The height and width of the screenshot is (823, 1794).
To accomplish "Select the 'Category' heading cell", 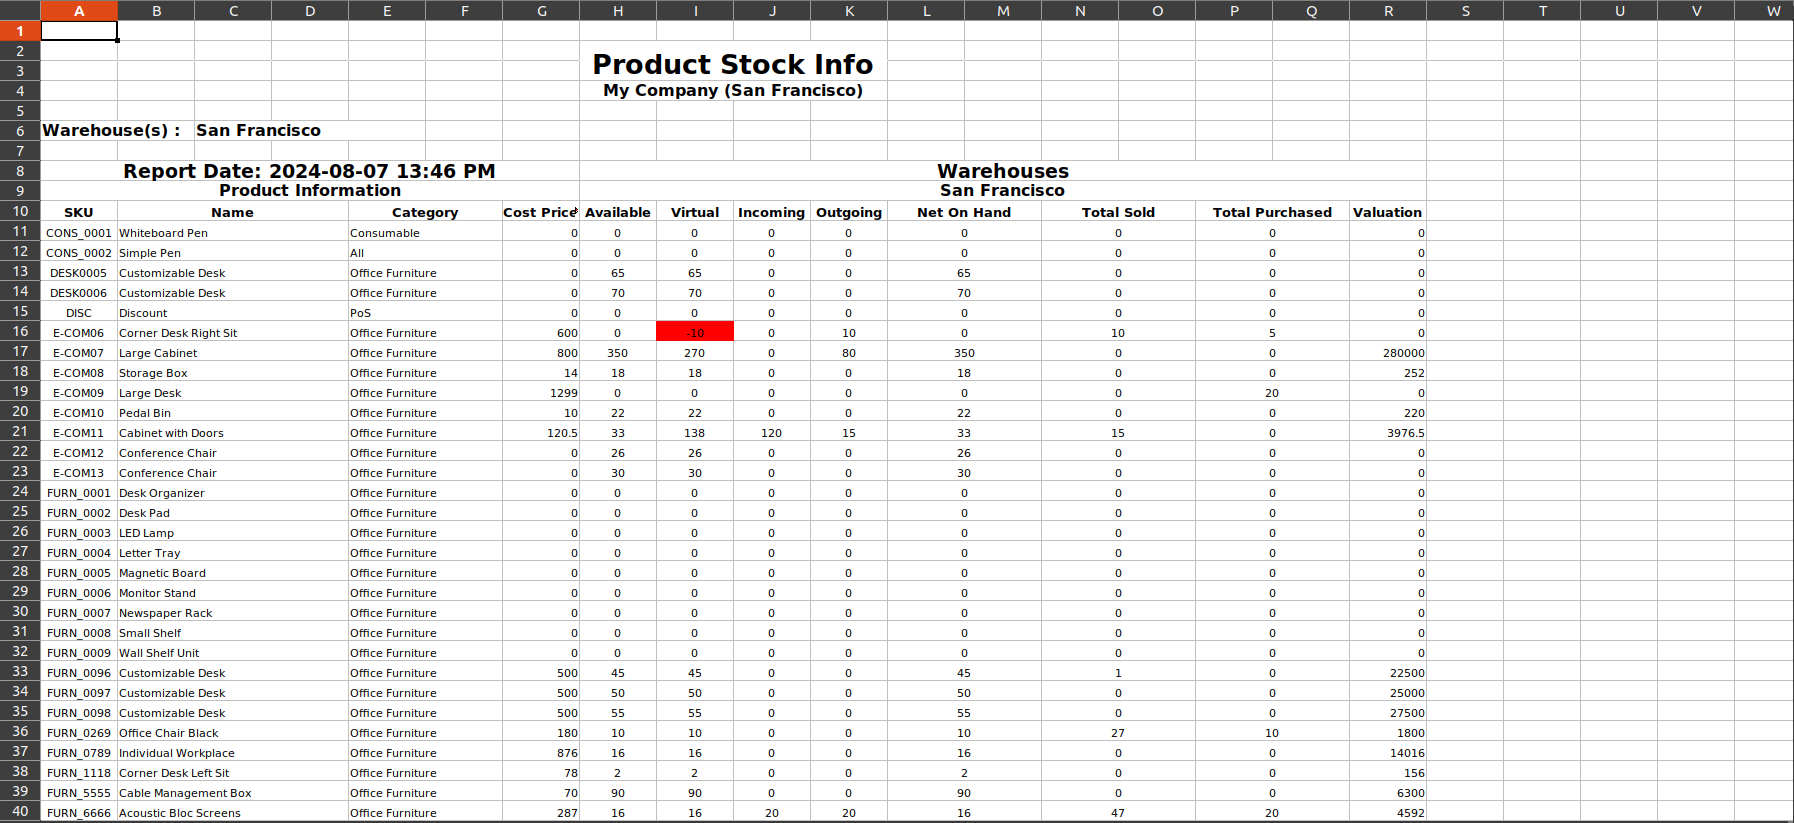I will pos(425,212).
